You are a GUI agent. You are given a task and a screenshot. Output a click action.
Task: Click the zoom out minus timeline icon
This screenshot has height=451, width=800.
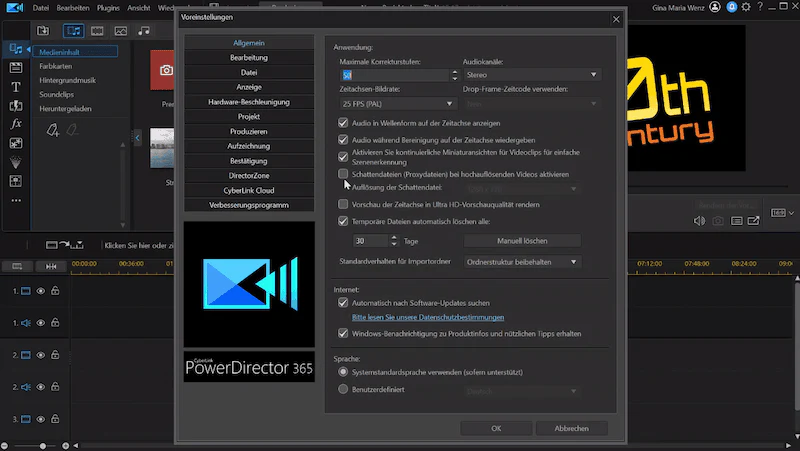(4, 446)
